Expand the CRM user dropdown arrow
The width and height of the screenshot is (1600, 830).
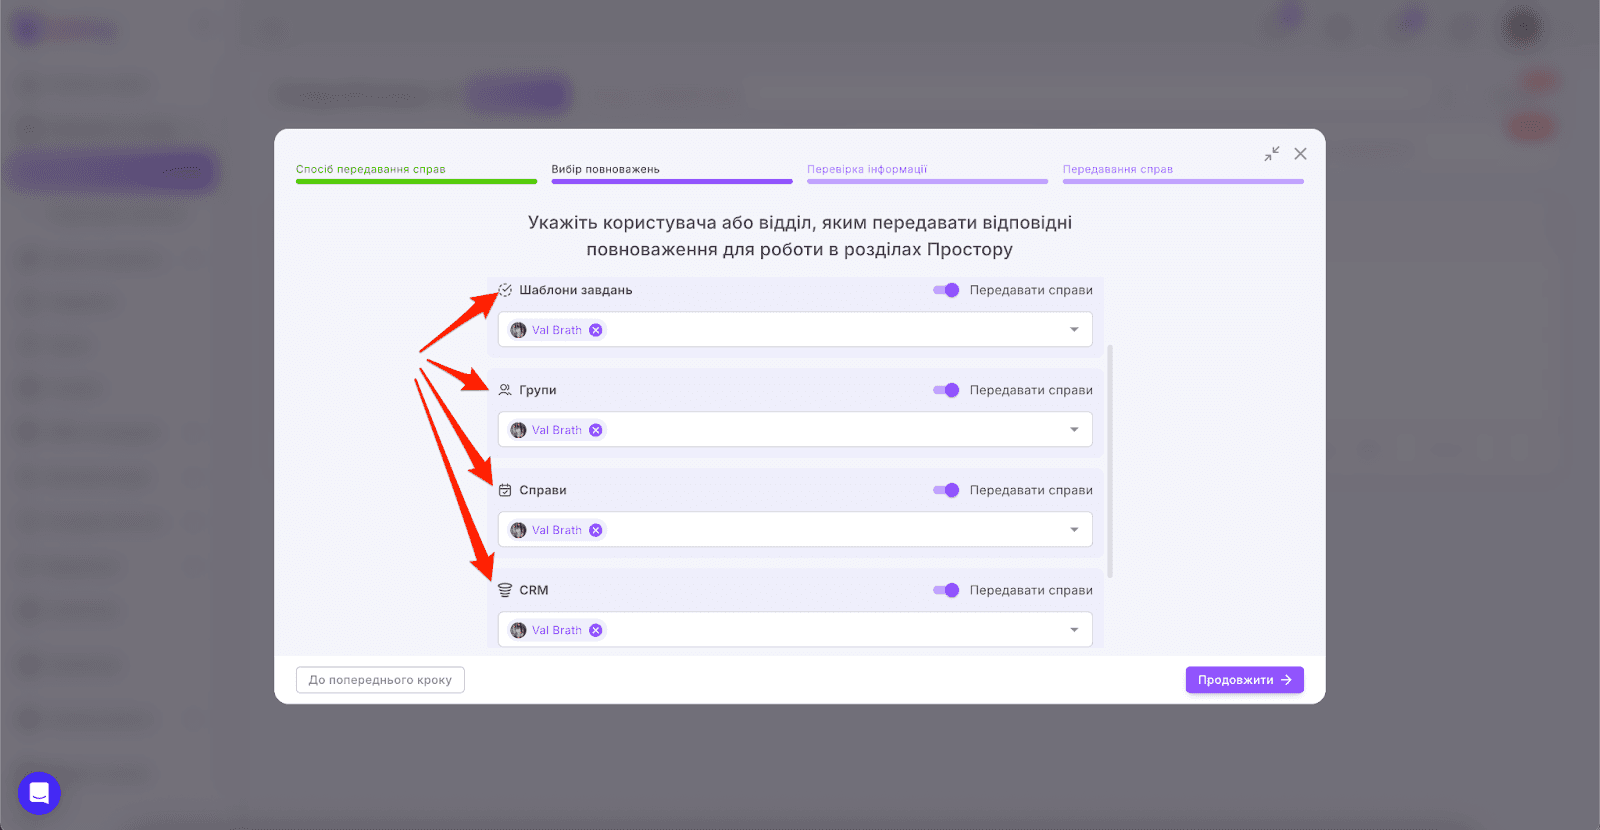(x=1074, y=630)
